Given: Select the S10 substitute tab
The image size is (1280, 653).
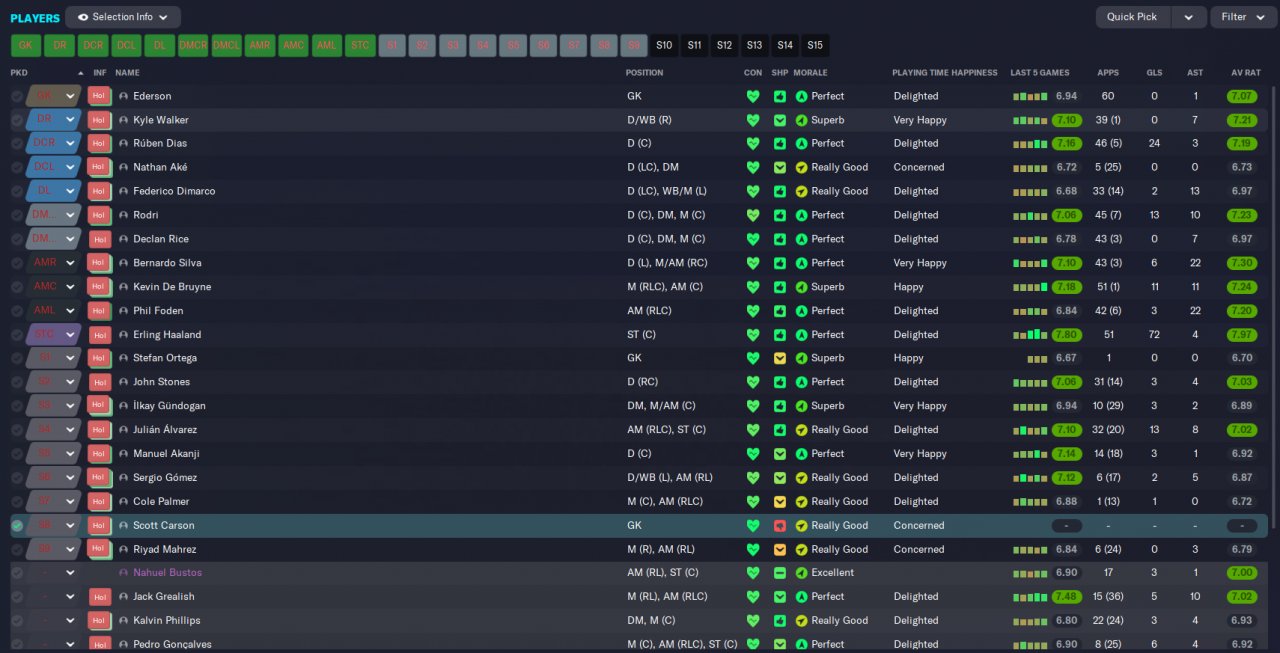Looking at the screenshot, I should pyautogui.click(x=664, y=45).
